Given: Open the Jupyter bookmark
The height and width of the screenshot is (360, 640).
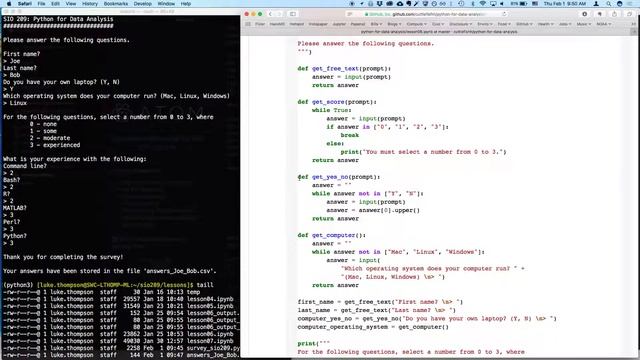Looking at the screenshot, I should (x=339, y=24).
